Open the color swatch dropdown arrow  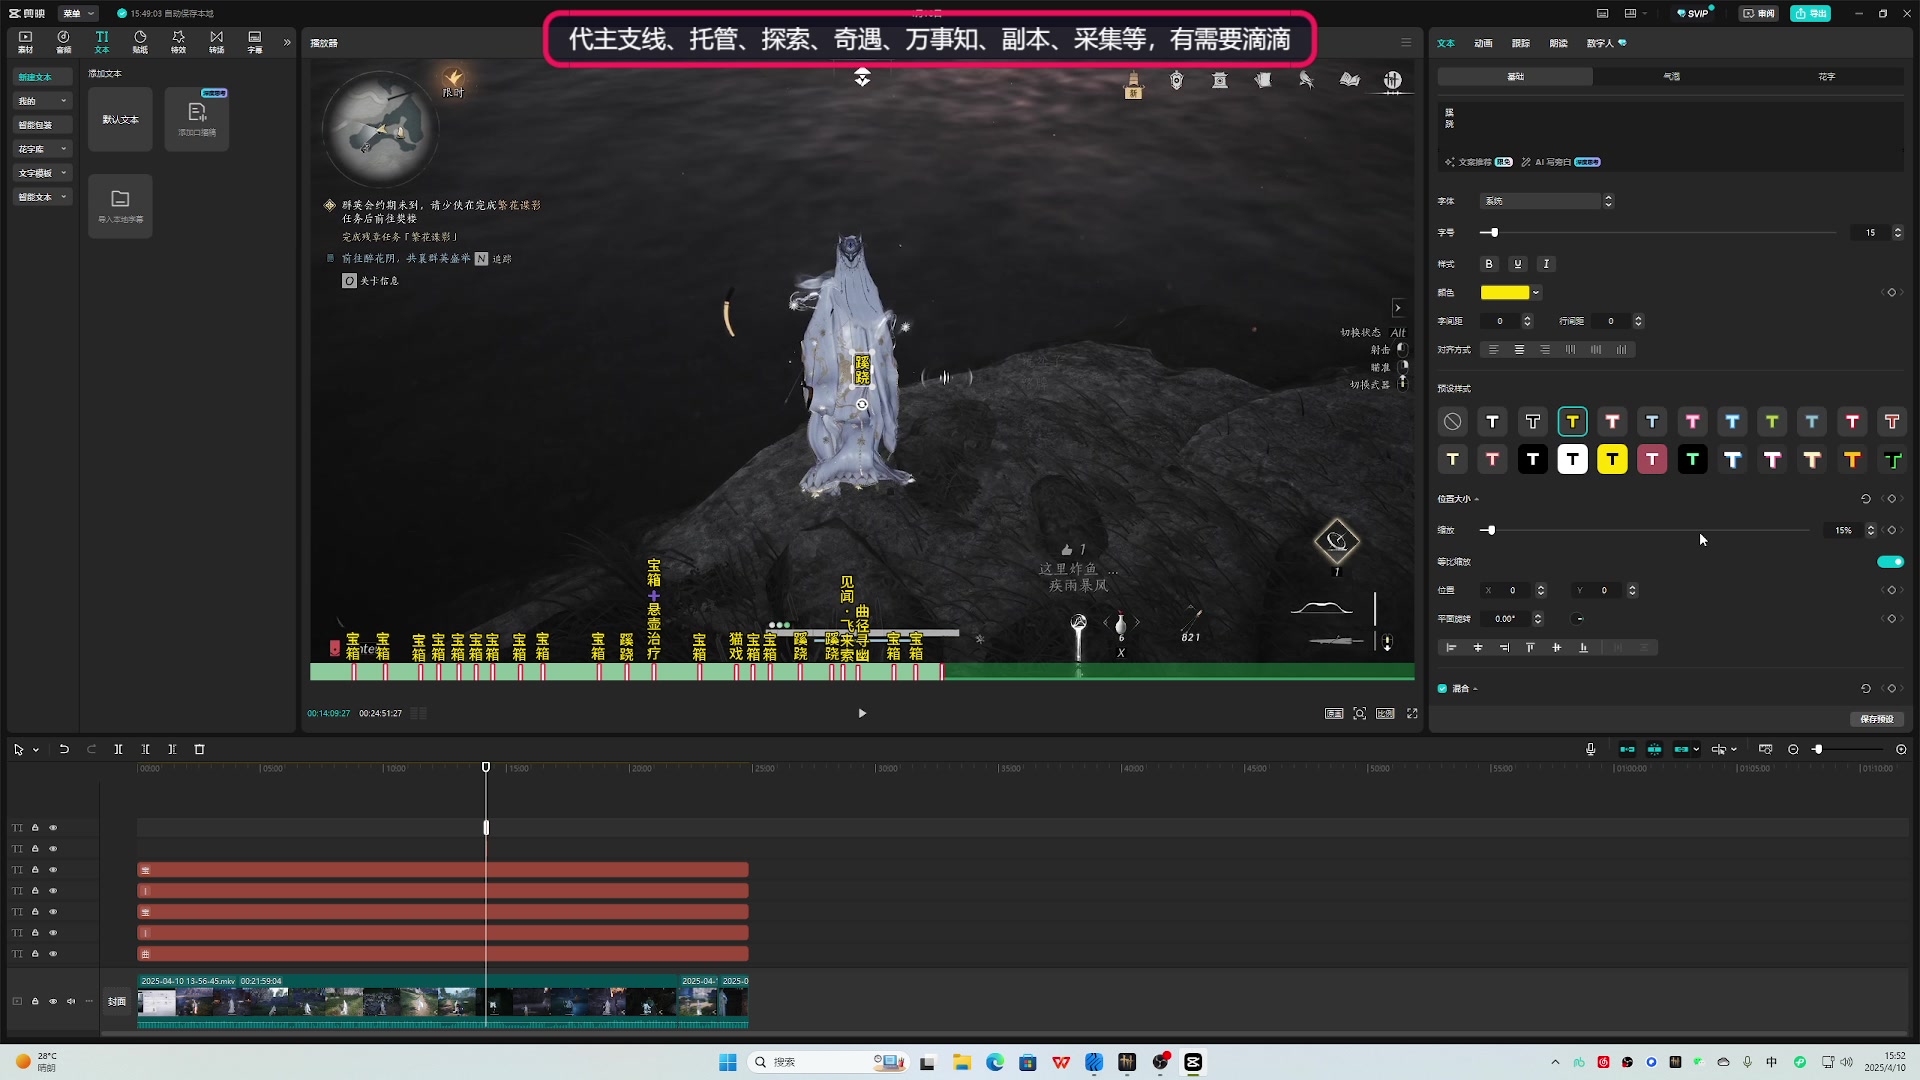[x=1536, y=293]
